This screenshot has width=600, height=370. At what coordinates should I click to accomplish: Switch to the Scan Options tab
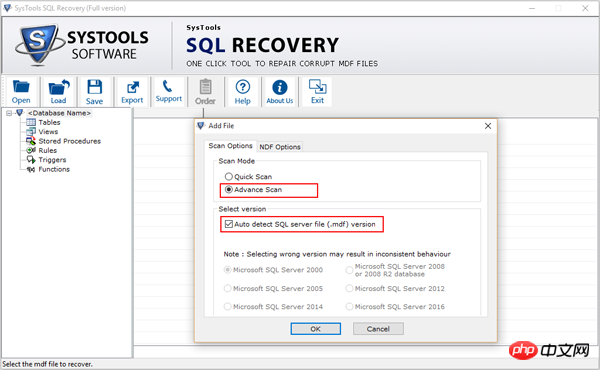[230, 146]
